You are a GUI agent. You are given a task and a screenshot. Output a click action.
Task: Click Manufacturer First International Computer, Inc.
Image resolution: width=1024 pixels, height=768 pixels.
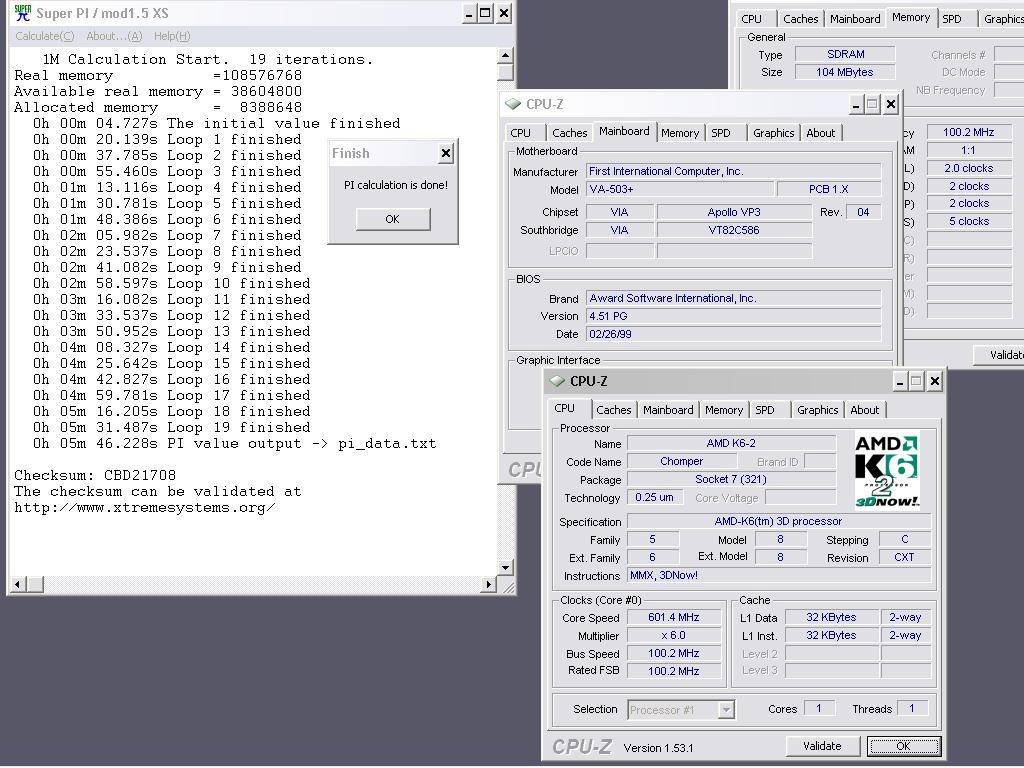click(734, 171)
